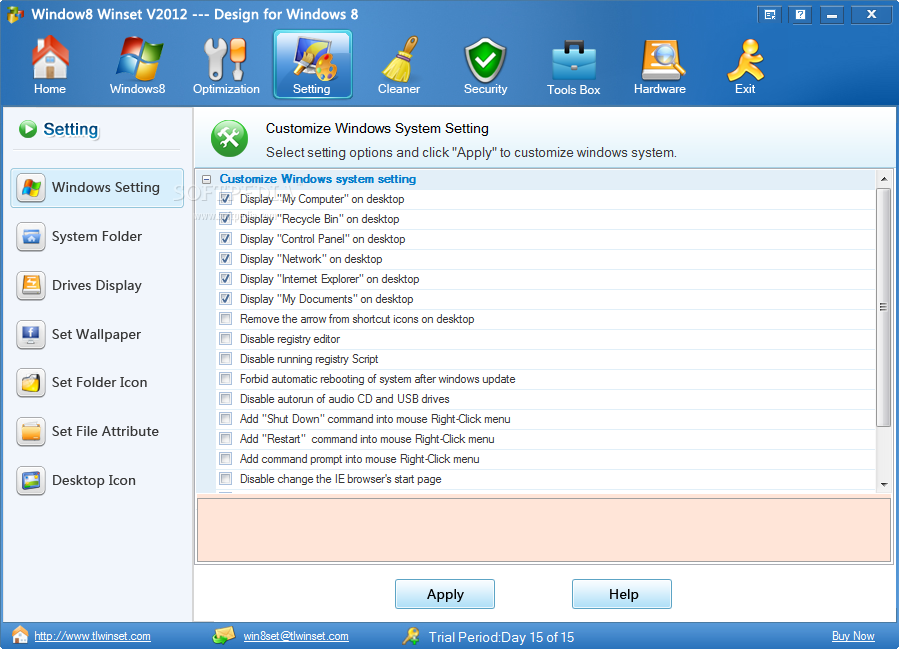The image size is (899, 649).
Task: Click the Trial Period:Day 15 of 15 text
Action: [x=501, y=637]
